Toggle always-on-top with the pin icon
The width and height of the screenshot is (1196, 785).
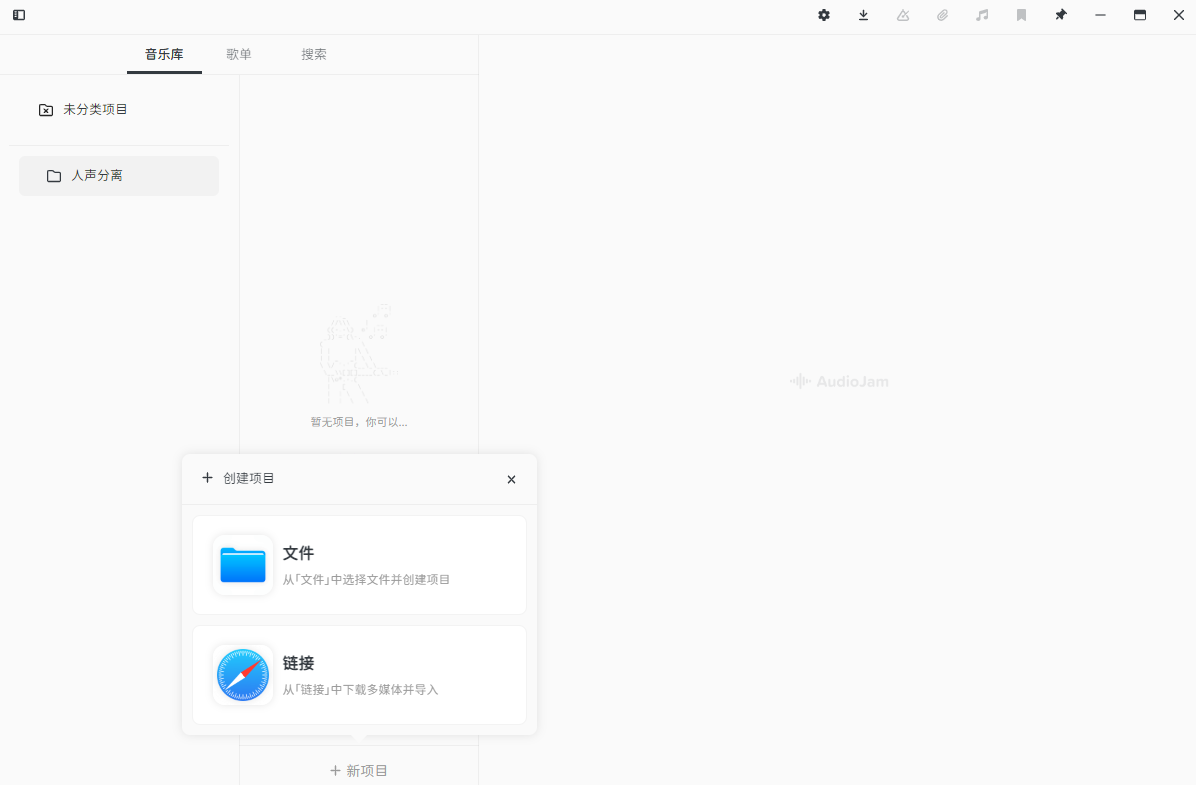click(x=1060, y=15)
